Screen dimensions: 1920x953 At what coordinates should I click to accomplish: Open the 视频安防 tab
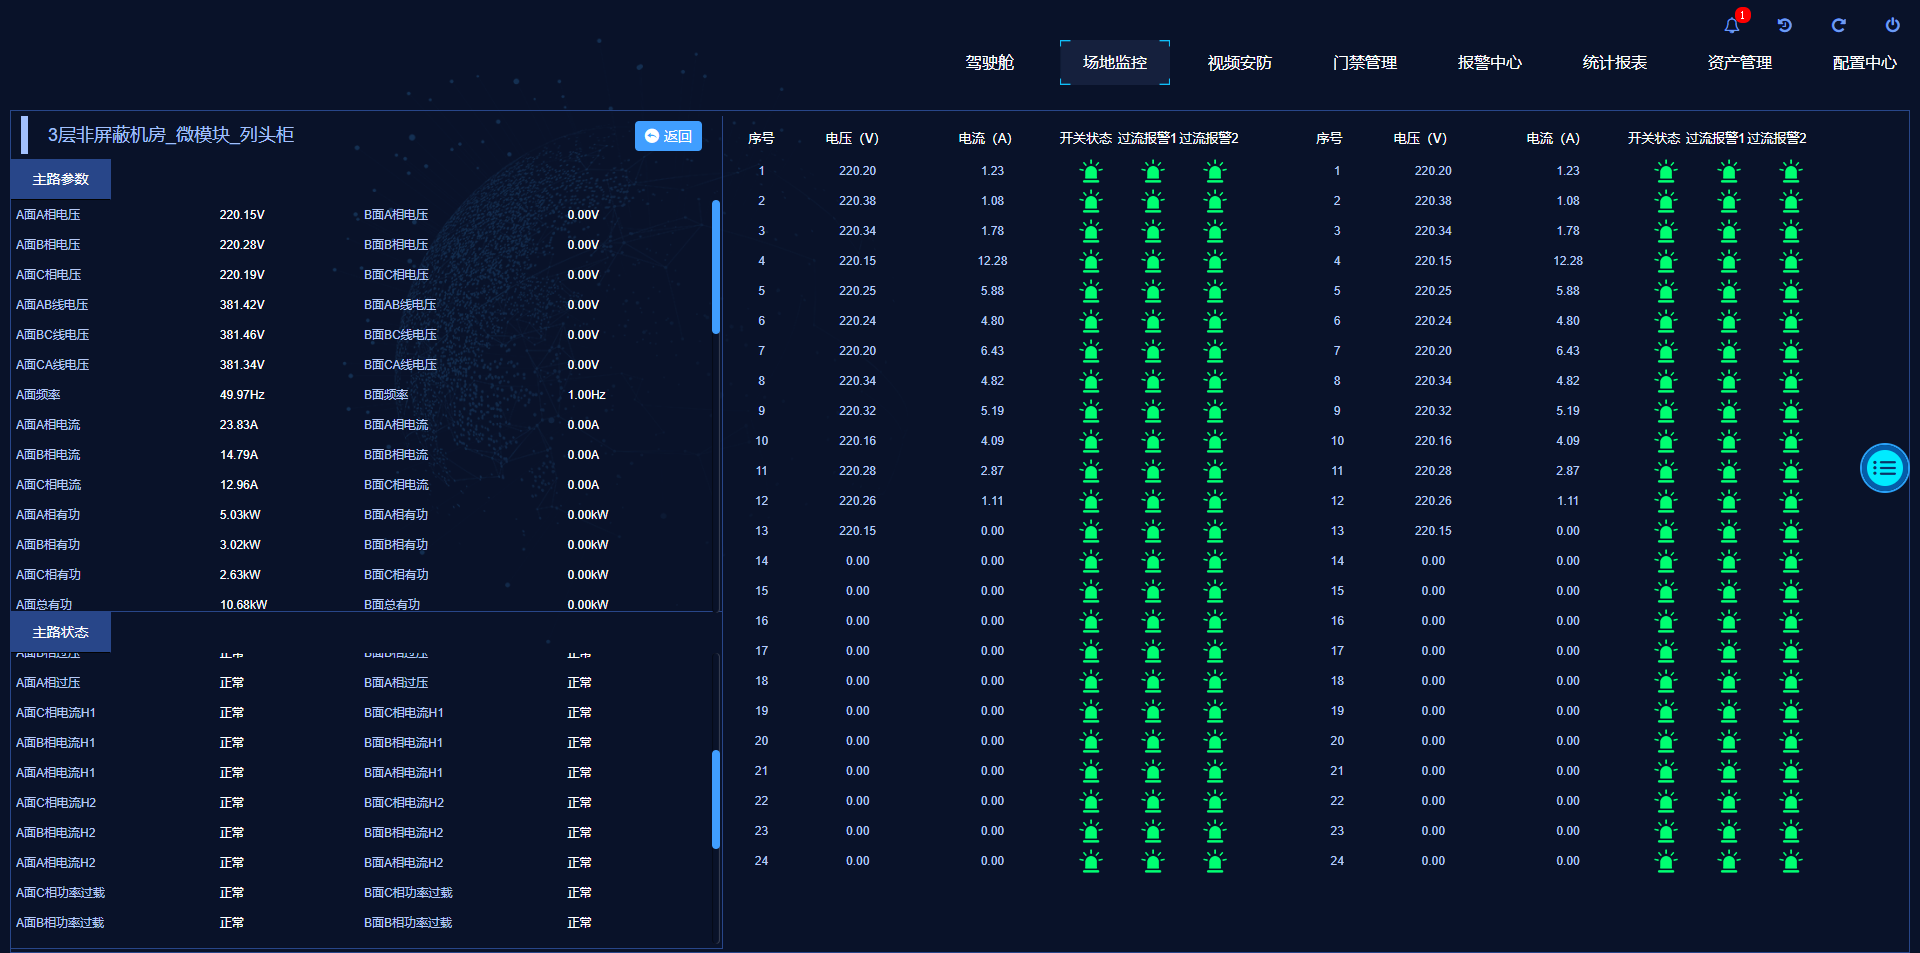1239,62
